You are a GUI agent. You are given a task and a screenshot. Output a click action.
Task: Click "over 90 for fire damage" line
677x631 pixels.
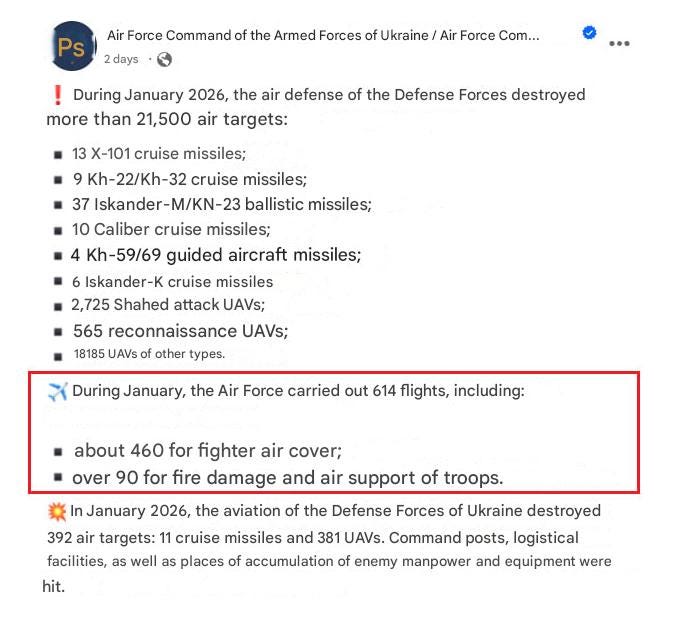point(288,478)
